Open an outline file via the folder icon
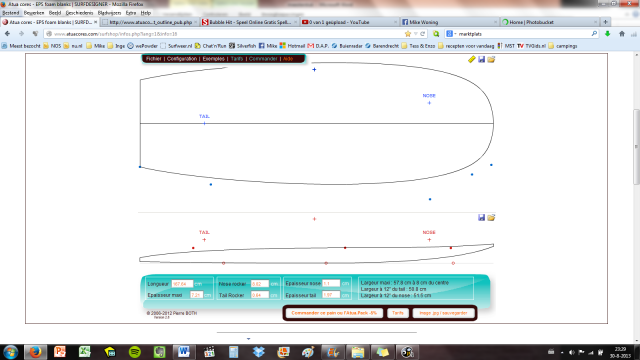This screenshot has width=640, height=360. click(491, 60)
